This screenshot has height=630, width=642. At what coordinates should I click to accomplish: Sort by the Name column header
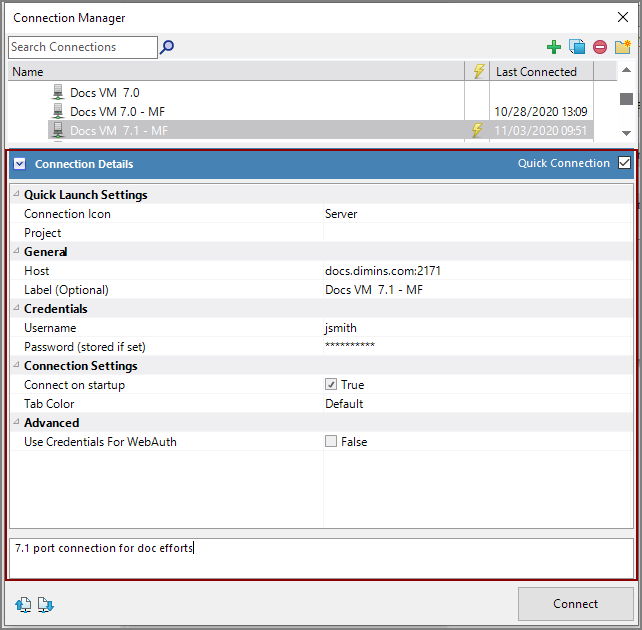tap(236, 71)
